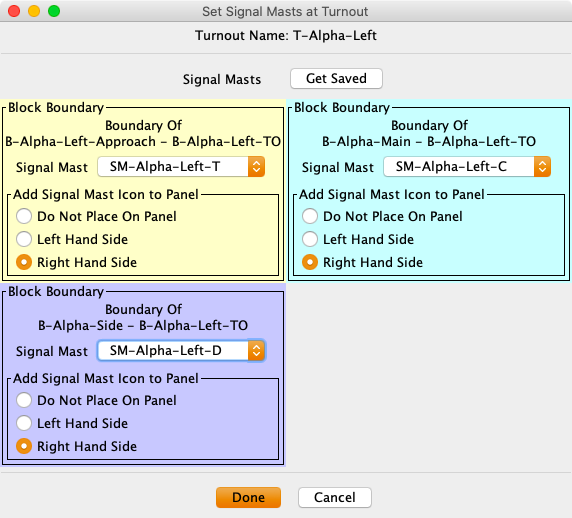Open the SM-Alpha-Left-C signal mast dropdown
Screen dimensions: 572x518
467,167
